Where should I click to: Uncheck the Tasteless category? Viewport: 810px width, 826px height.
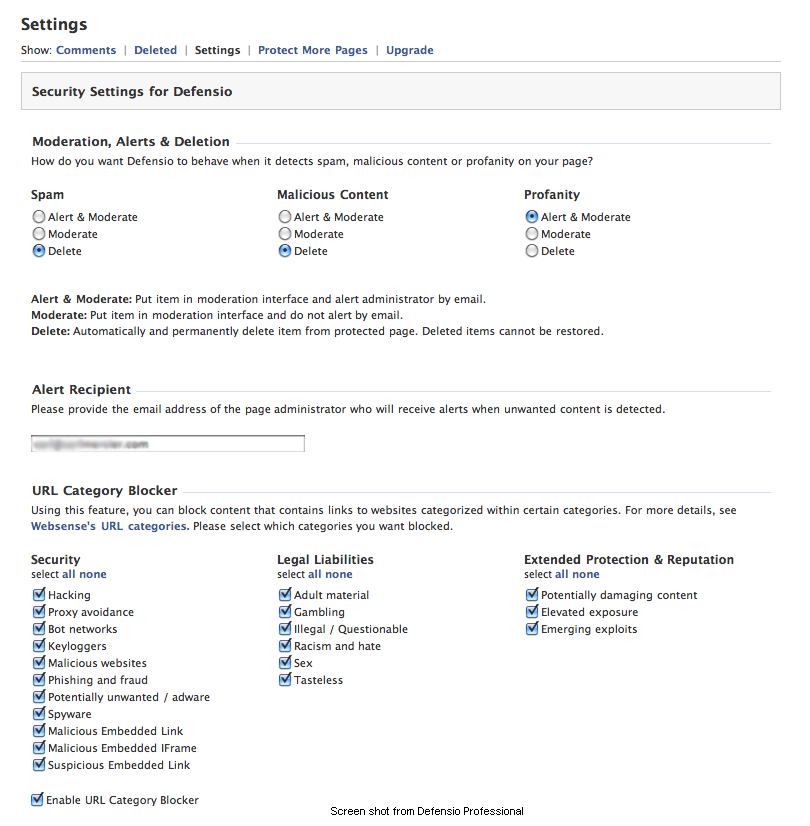pos(285,680)
